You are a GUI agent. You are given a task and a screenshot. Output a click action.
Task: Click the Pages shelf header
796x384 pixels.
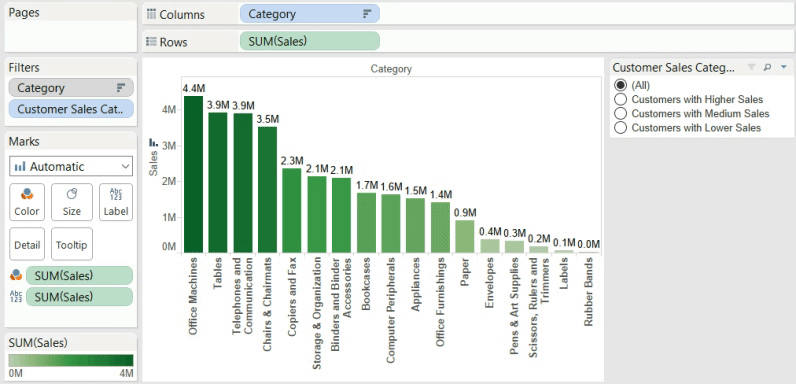click(24, 13)
